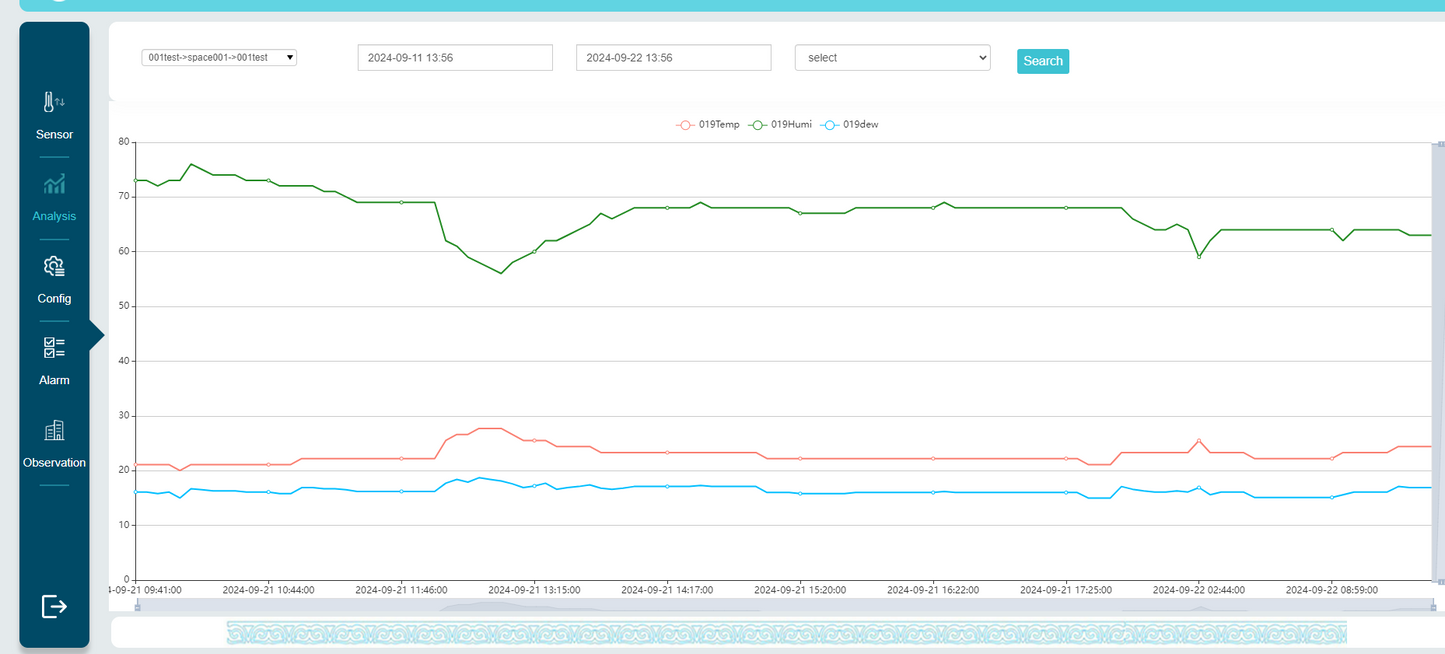Viewport: 1445px width, 654px height.
Task: Click the start date field 2024-09-11 13:56
Action: tap(455, 58)
